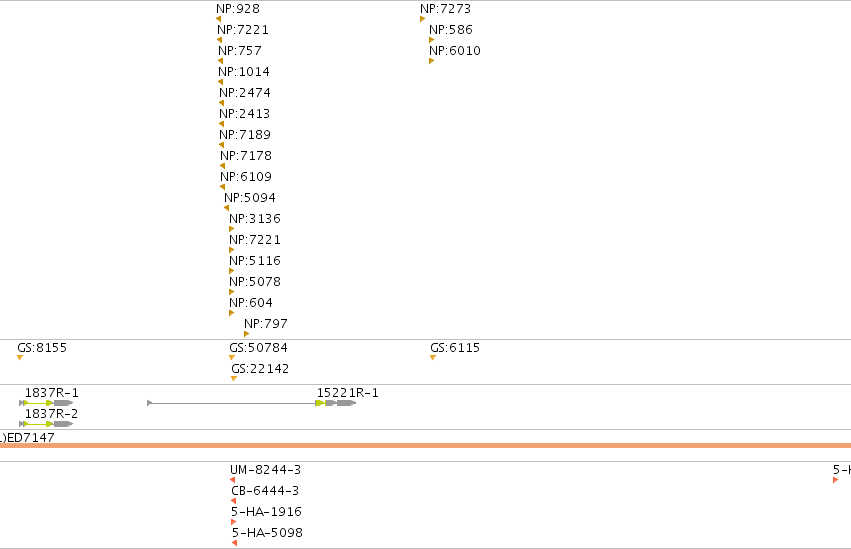The width and height of the screenshot is (851, 549).
Task: Click the NP:2474 label
Action: point(245,93)
